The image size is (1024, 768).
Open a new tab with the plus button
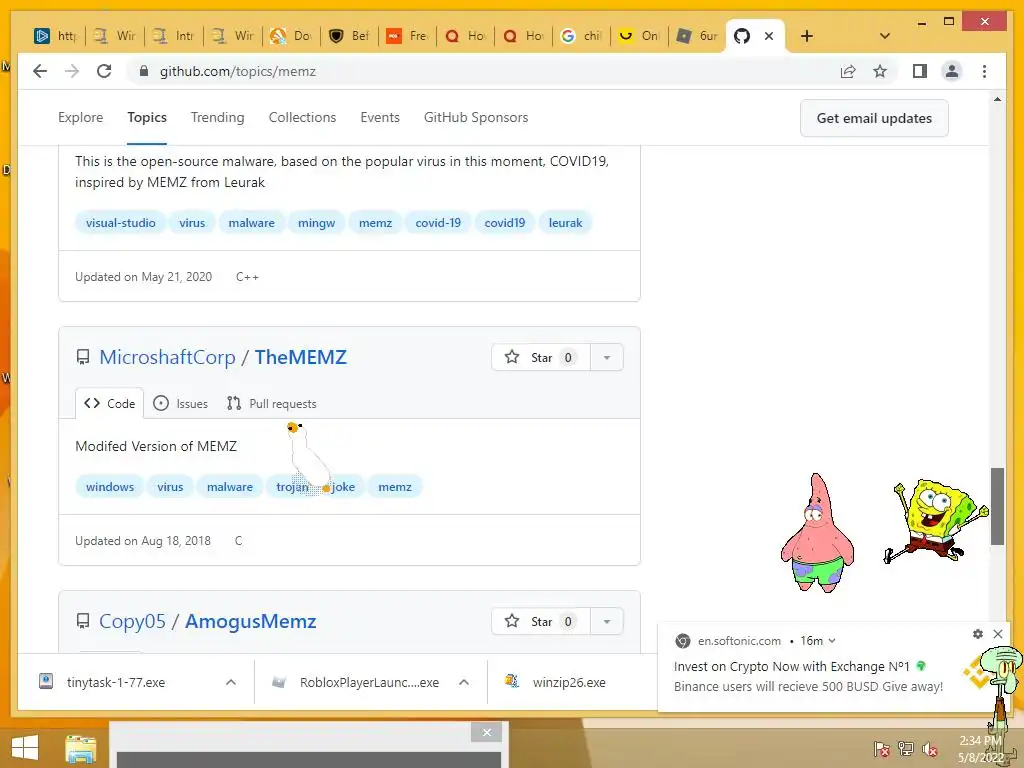pos(807,36)
